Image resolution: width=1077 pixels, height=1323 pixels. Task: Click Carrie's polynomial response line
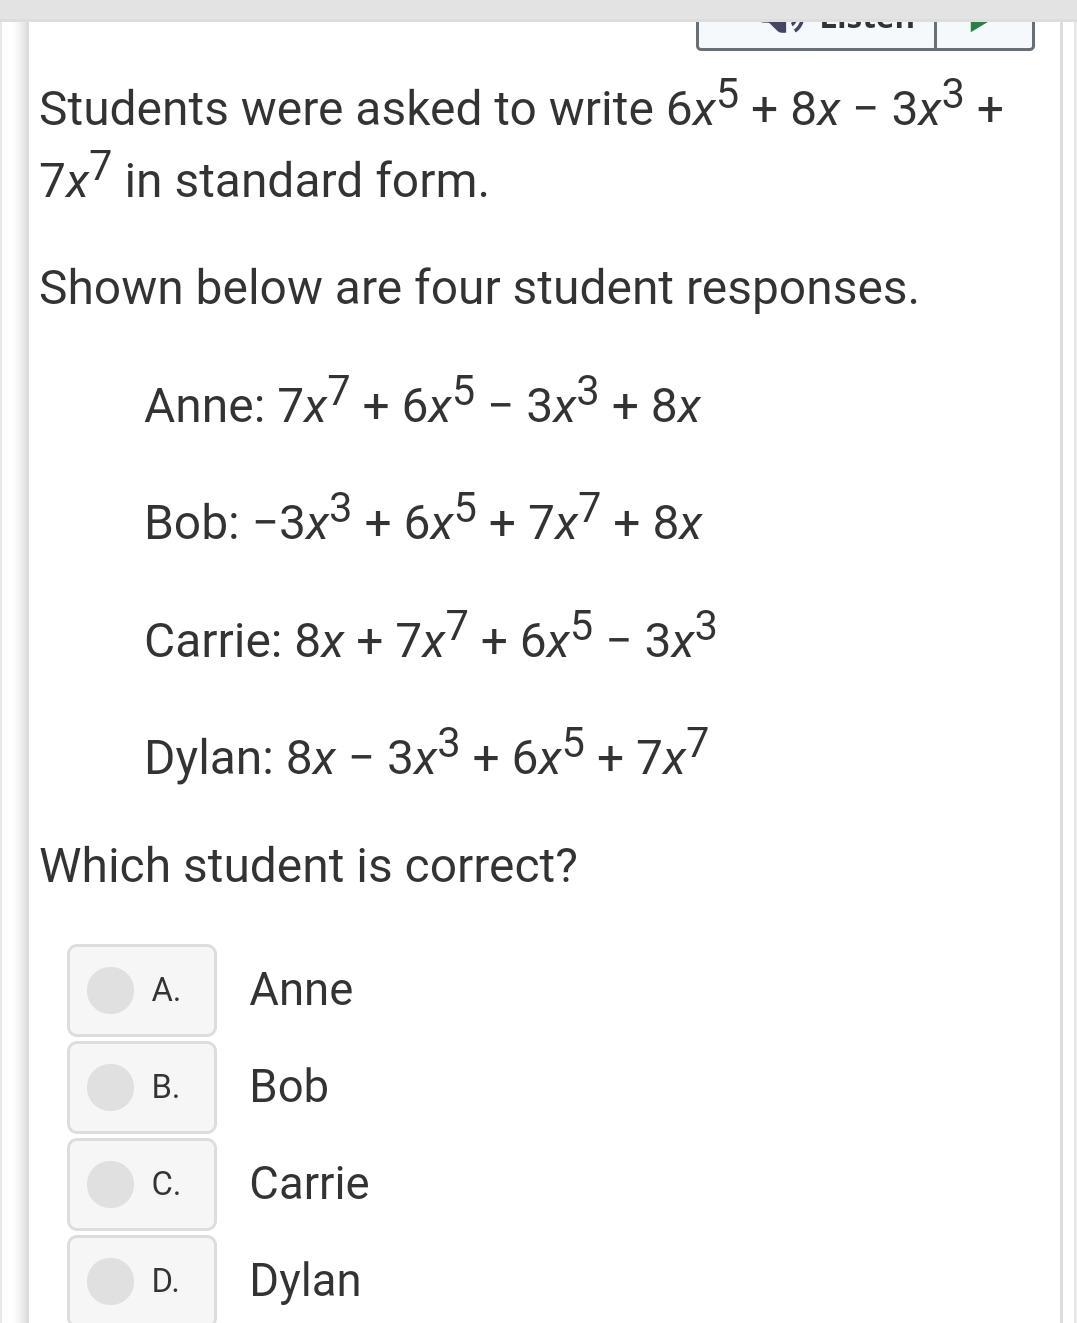[430, 638]
